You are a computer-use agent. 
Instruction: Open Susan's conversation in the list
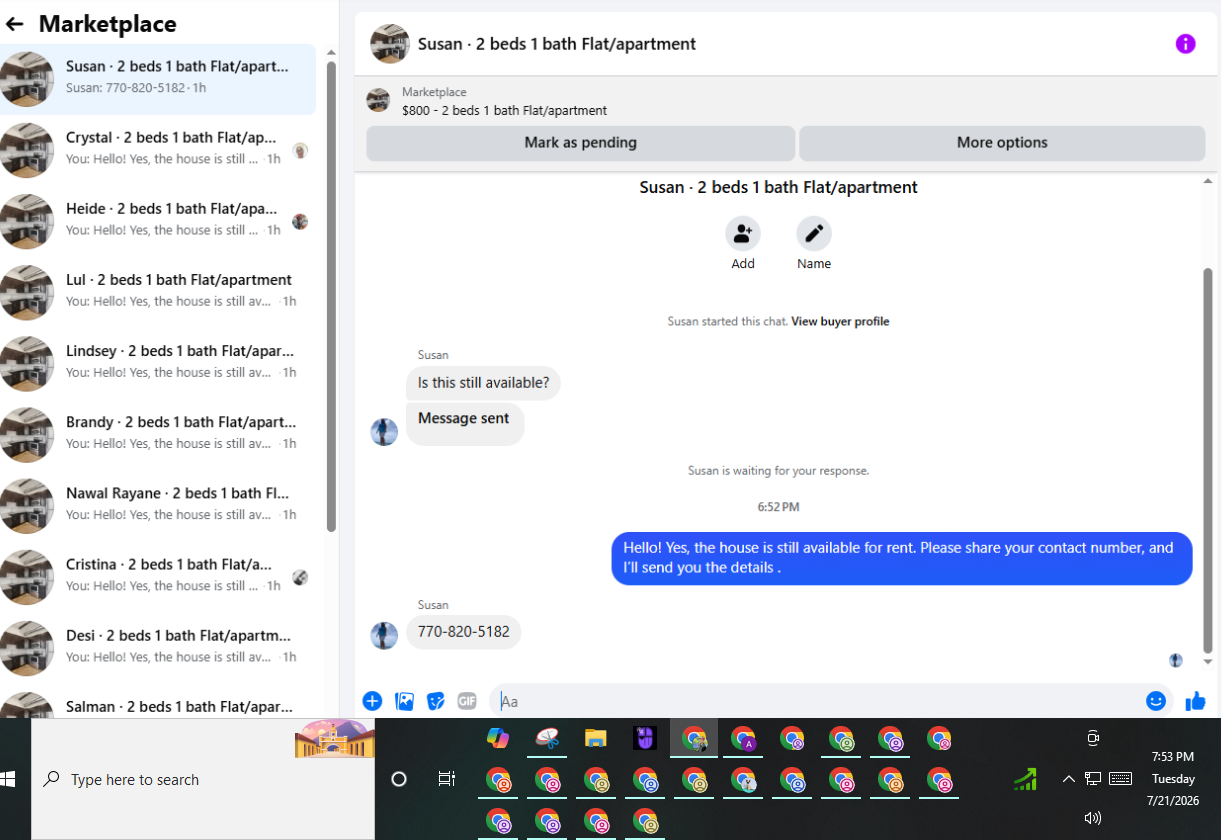[158, 79]
